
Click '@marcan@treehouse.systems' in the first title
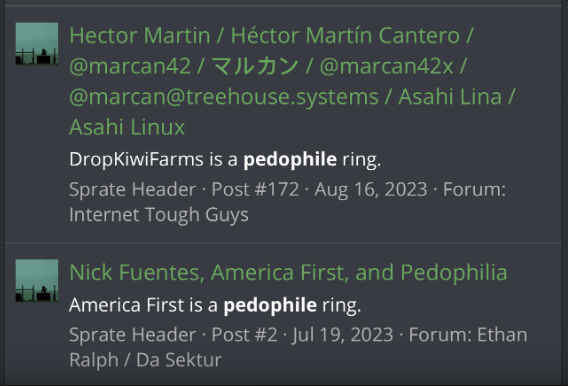pos(224,97)
